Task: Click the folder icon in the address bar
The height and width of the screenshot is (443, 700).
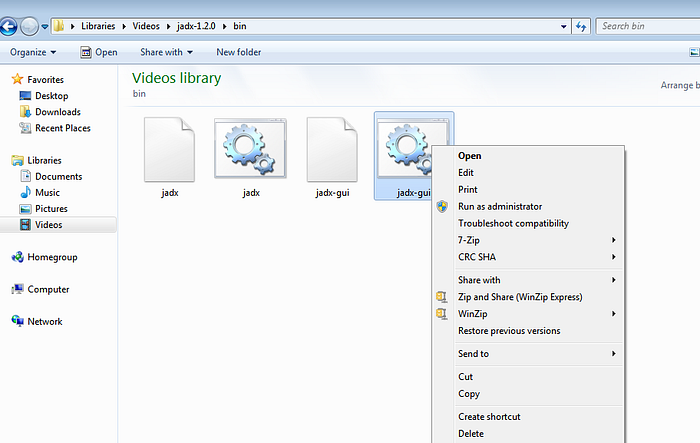Action: pyautogui.click(x=58, y=26)
